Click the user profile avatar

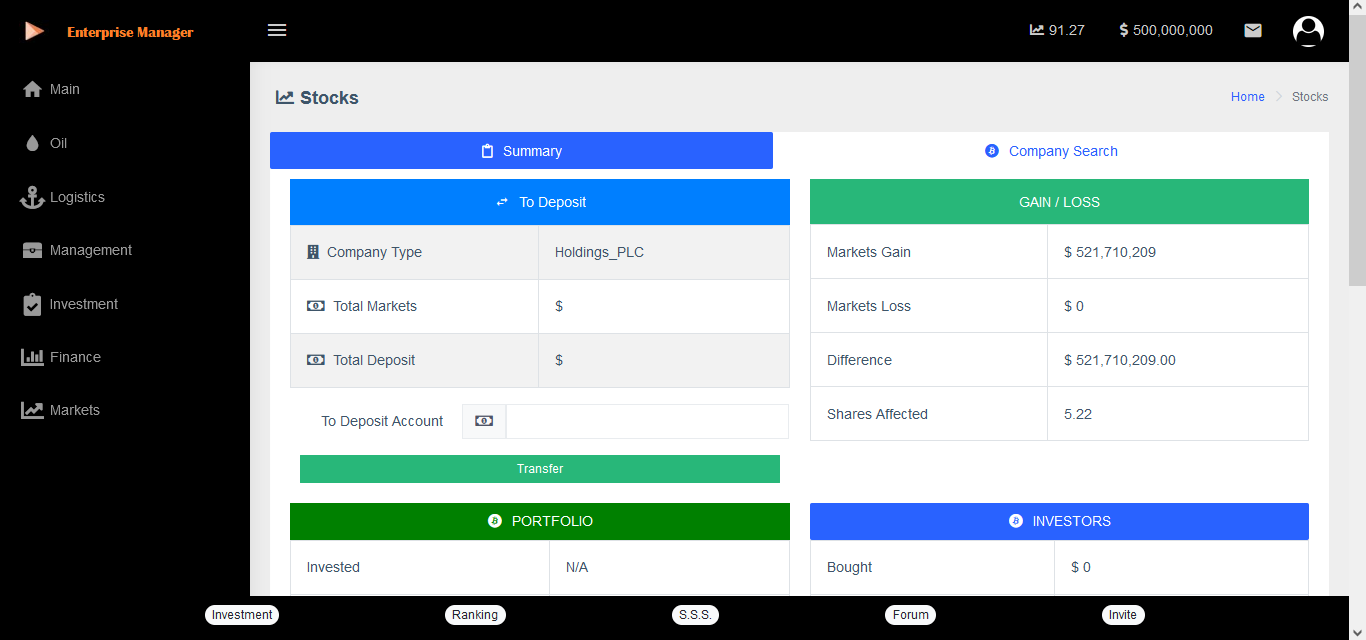1308,31
